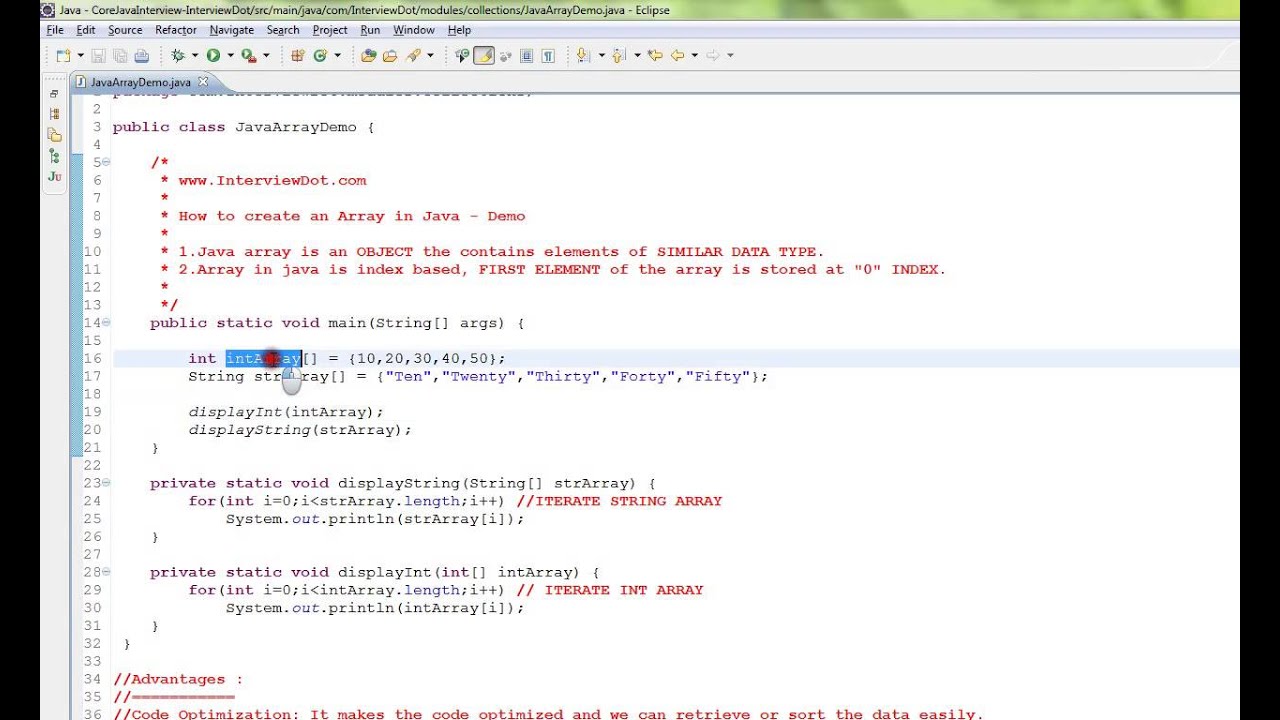The width and height of the screenshot is (1280, 720).
Task: Click the New file wizard icon
Action: click(x=62, y=56)
